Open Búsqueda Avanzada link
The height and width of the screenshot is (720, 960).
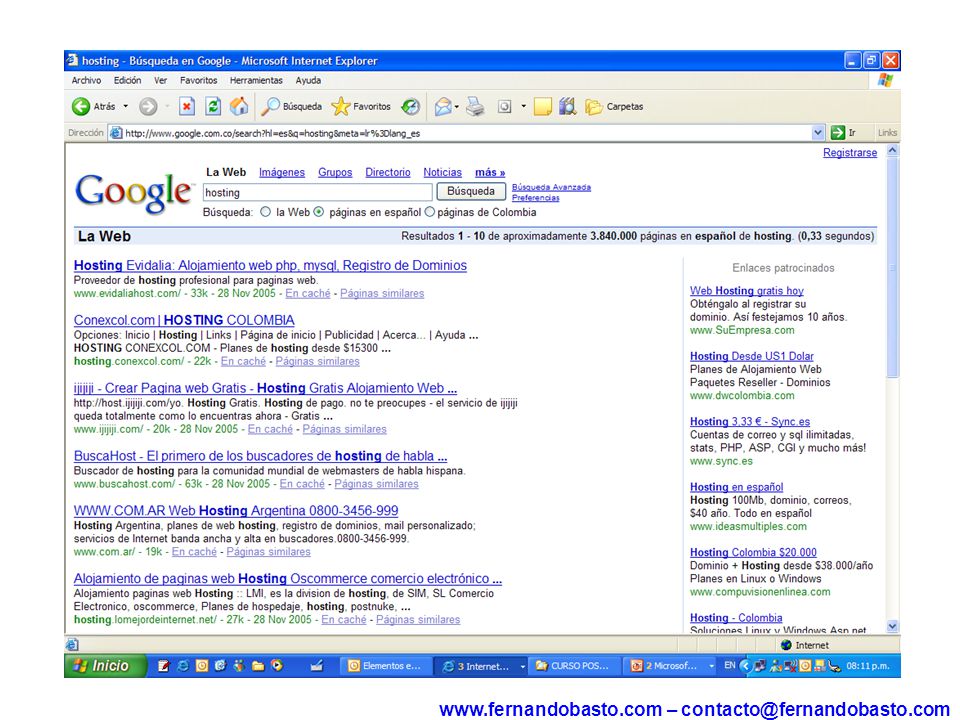551,187
